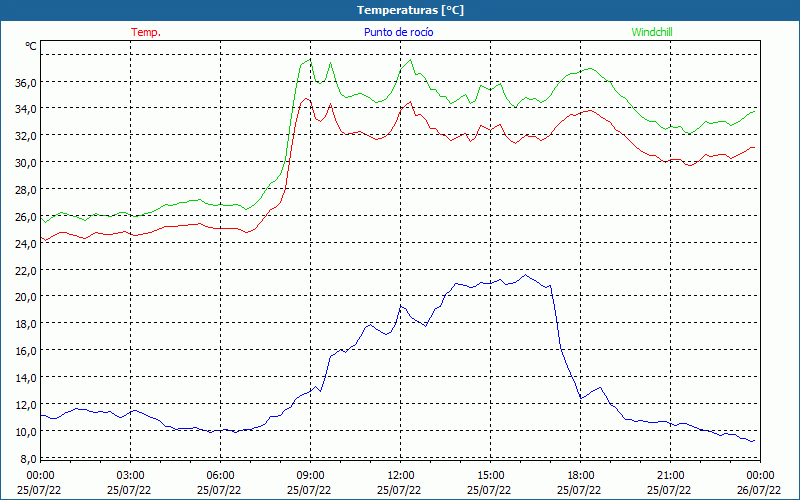
Task: Click the 24,0 y-axis value
Action: [x=26, y=243]
